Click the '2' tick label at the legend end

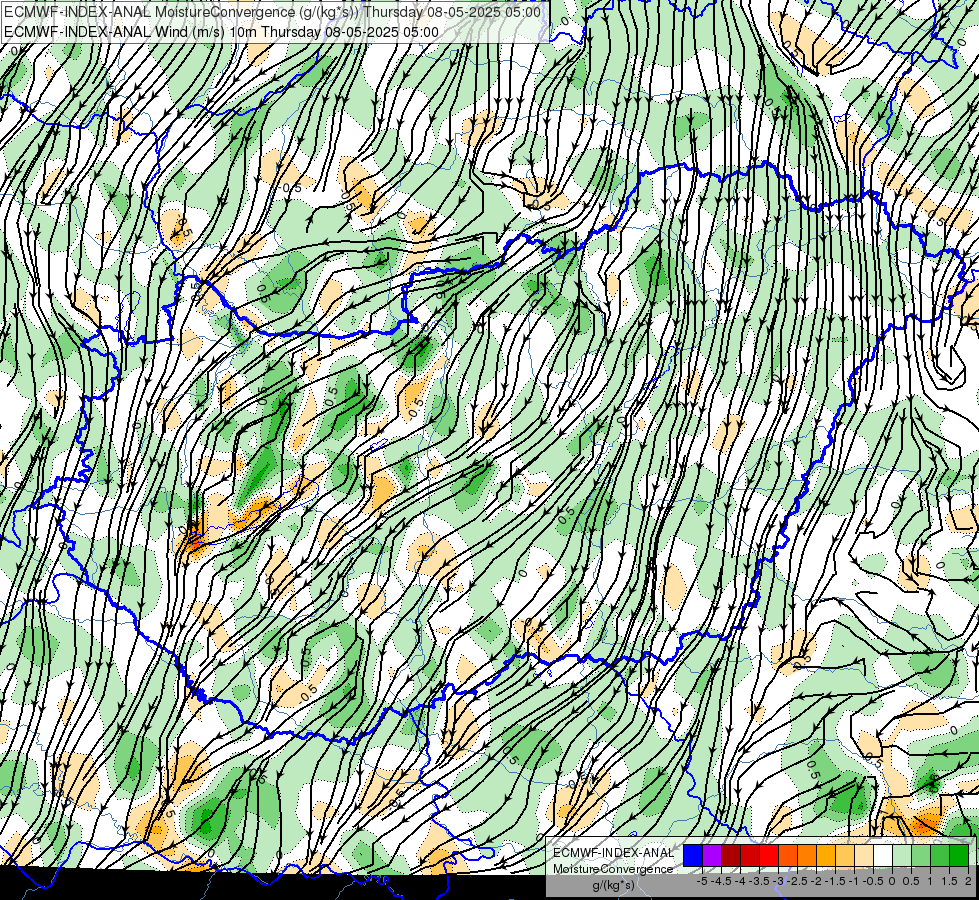coord(968,881)
